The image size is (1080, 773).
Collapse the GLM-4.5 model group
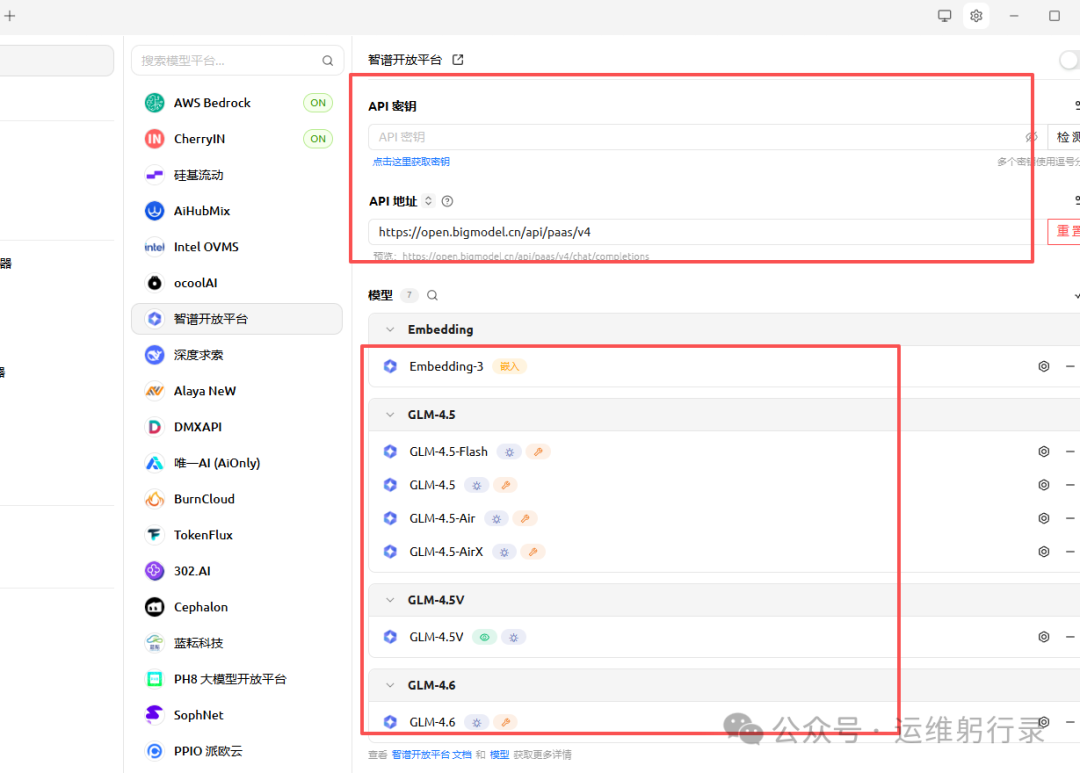pyautogui.click(x=390, y=415)
